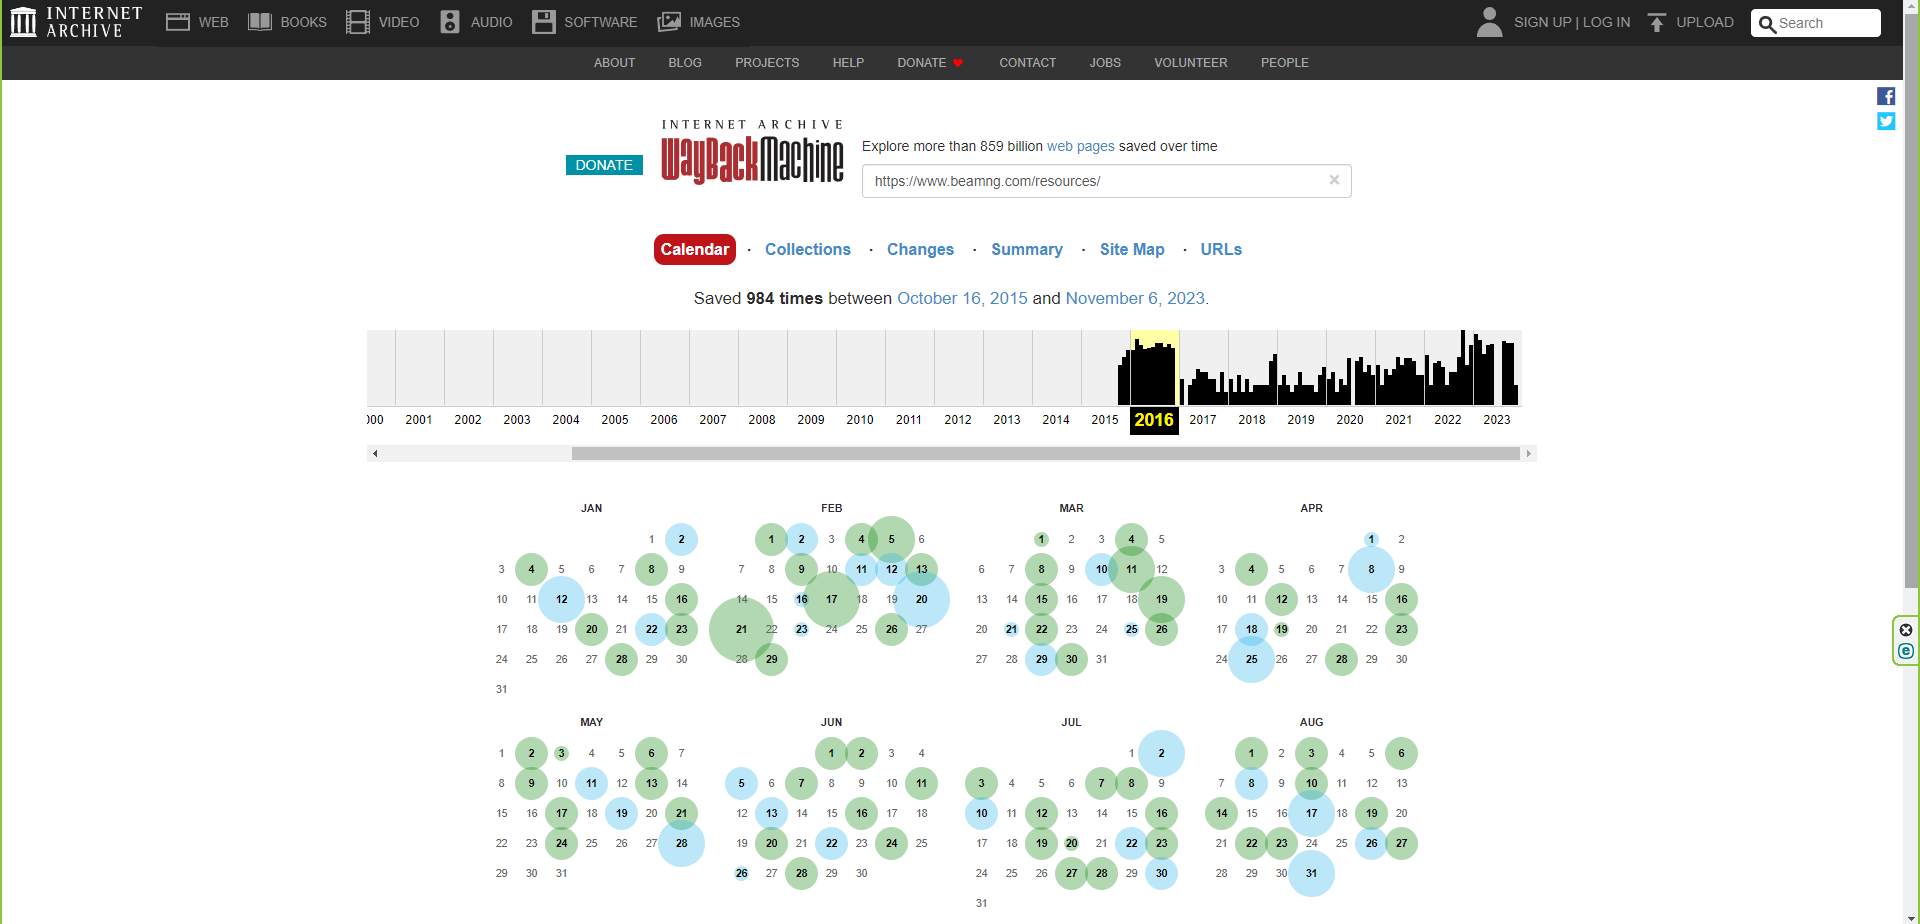Open April 25 capture bubble

(1251, 659)
